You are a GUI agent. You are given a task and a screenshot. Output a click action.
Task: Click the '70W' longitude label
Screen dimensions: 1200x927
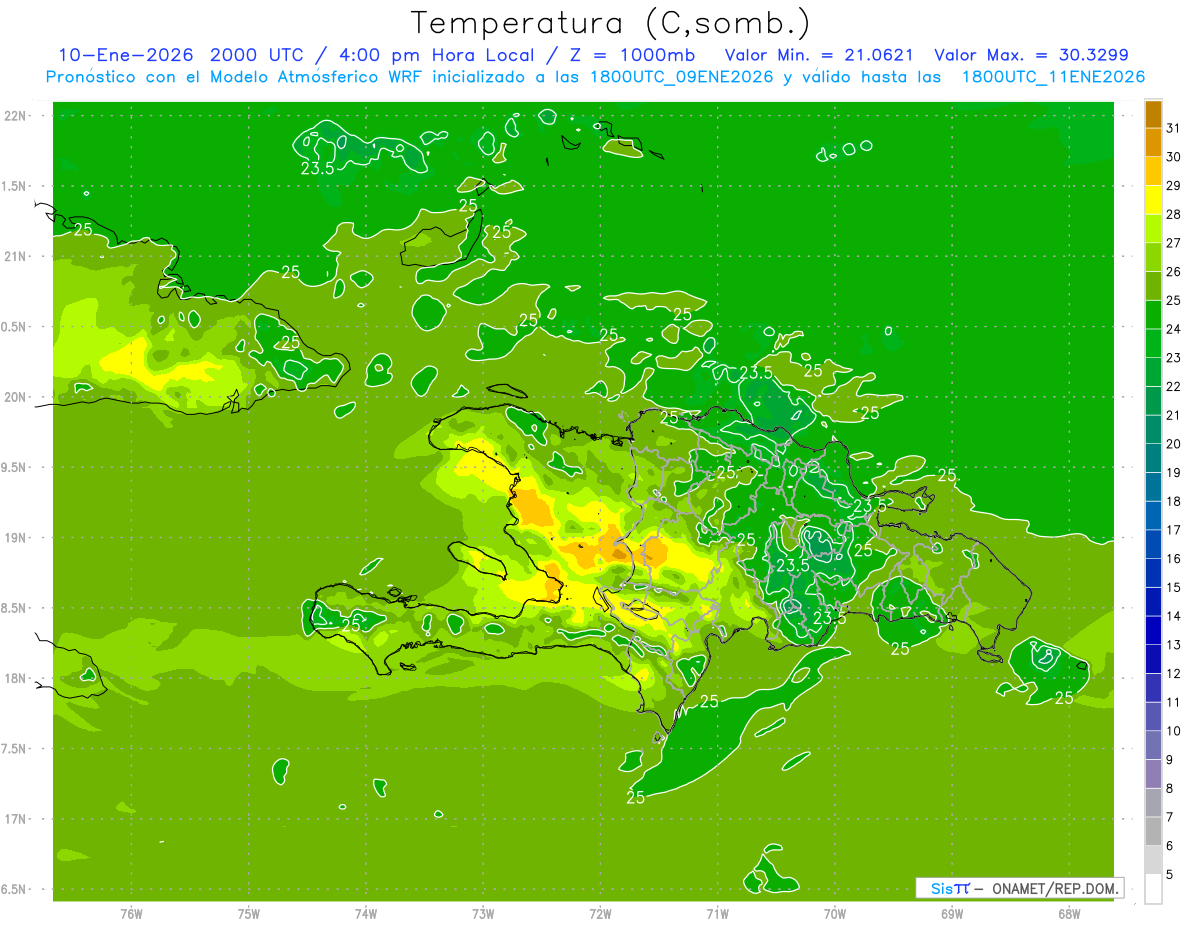tap(835, 914)
